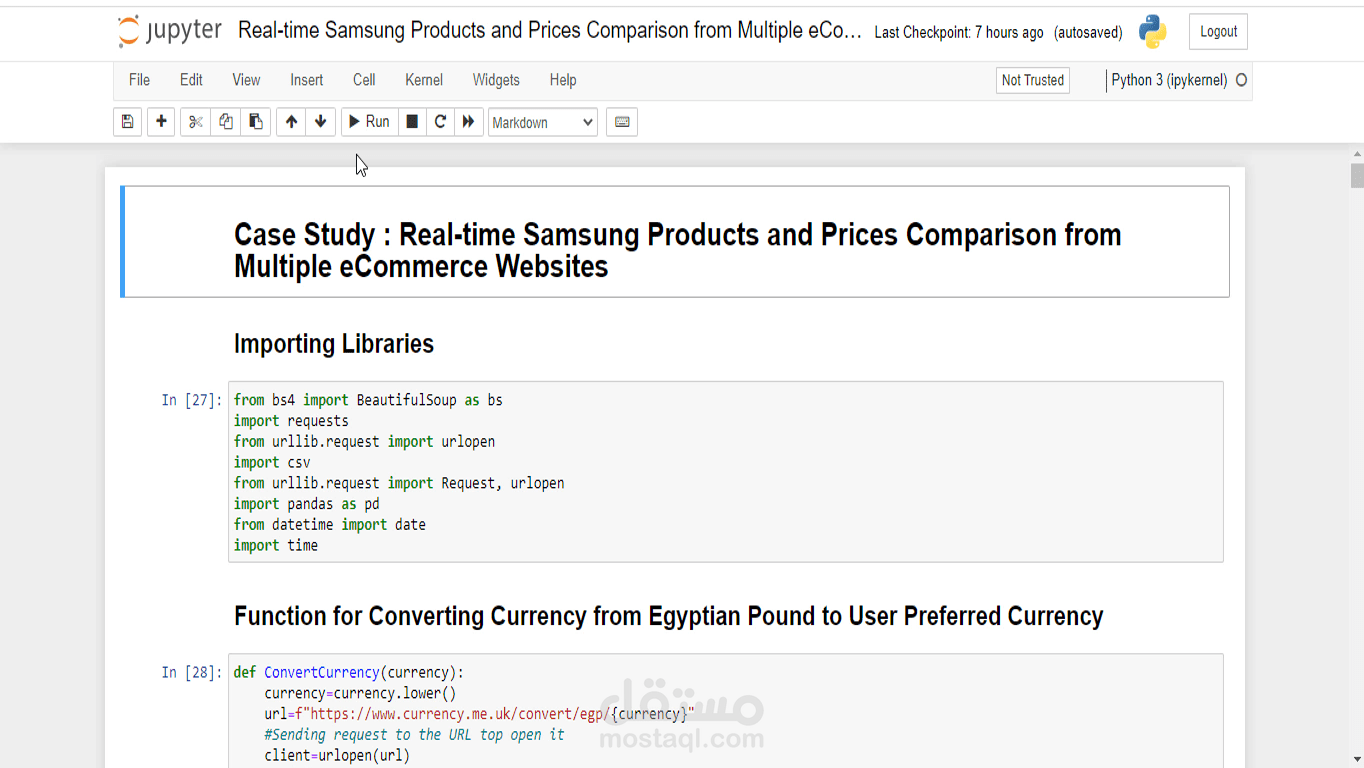Rename notebook by clicking its title

click(550, 30)
